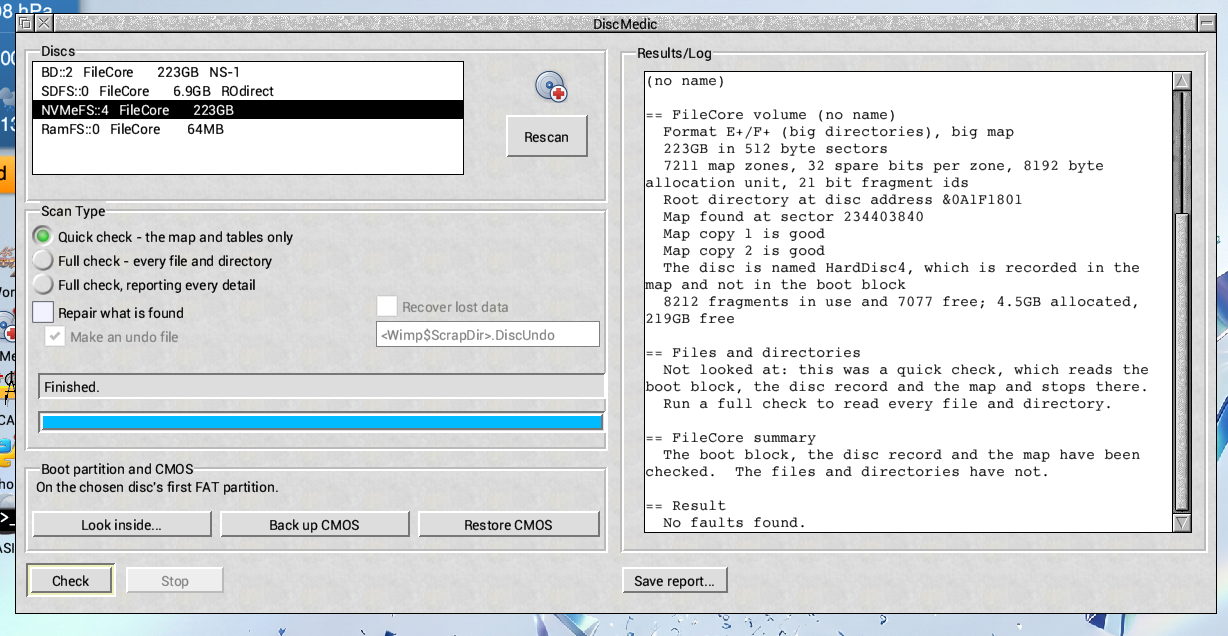The width and height of the screenshot is (1228, 636).
Task: Click Back up CMOS button
Action: pyautogui.click(x=314, y=524)
